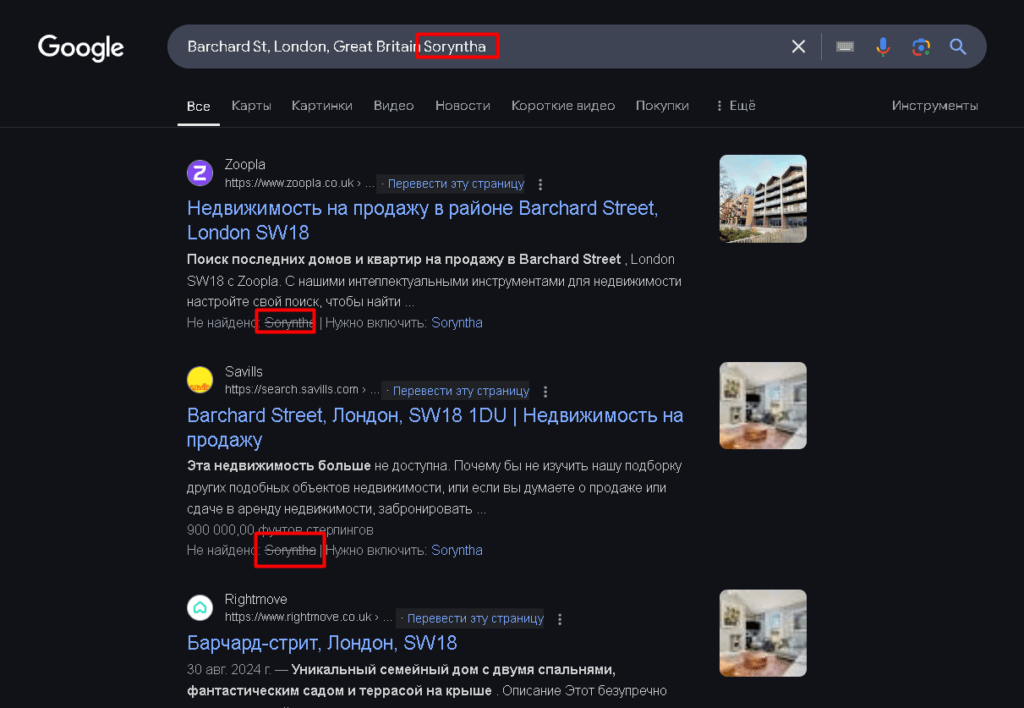
Task: Click the Google logo
Action: click(81, 48)
